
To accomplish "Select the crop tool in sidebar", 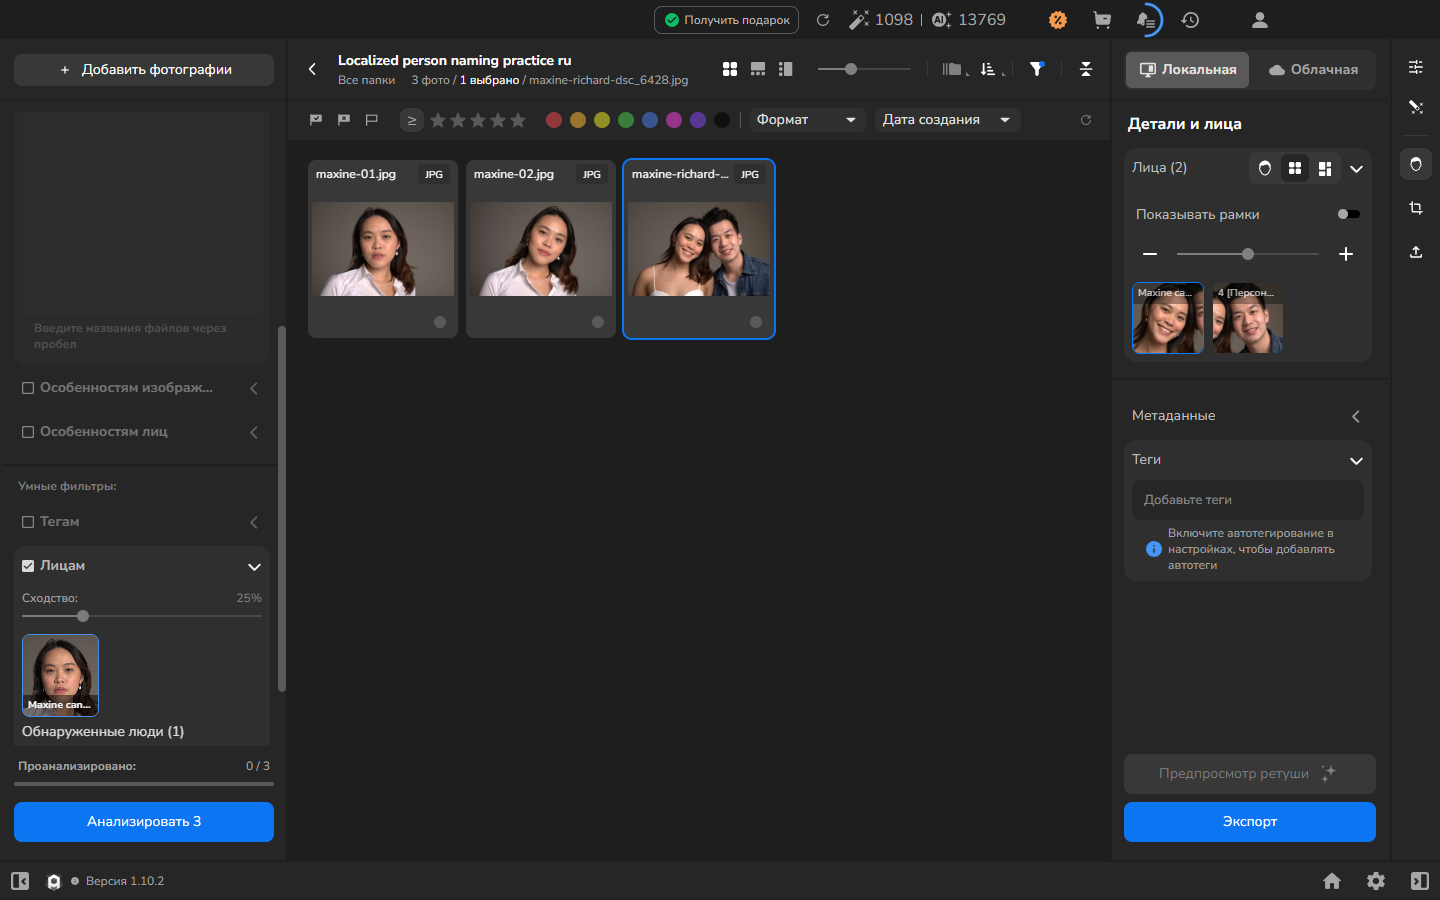I will click(1416, 208).
